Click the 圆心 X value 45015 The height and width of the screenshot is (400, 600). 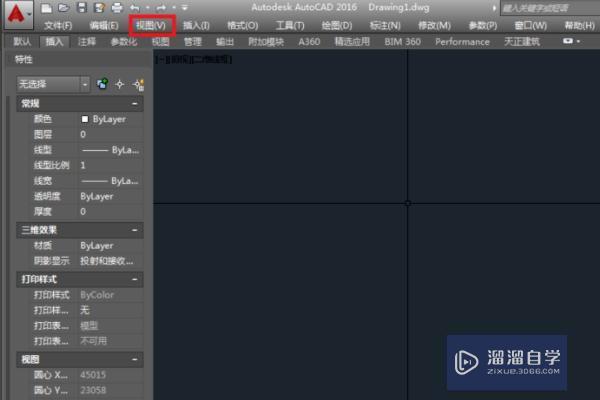click(x=110, y=375)
